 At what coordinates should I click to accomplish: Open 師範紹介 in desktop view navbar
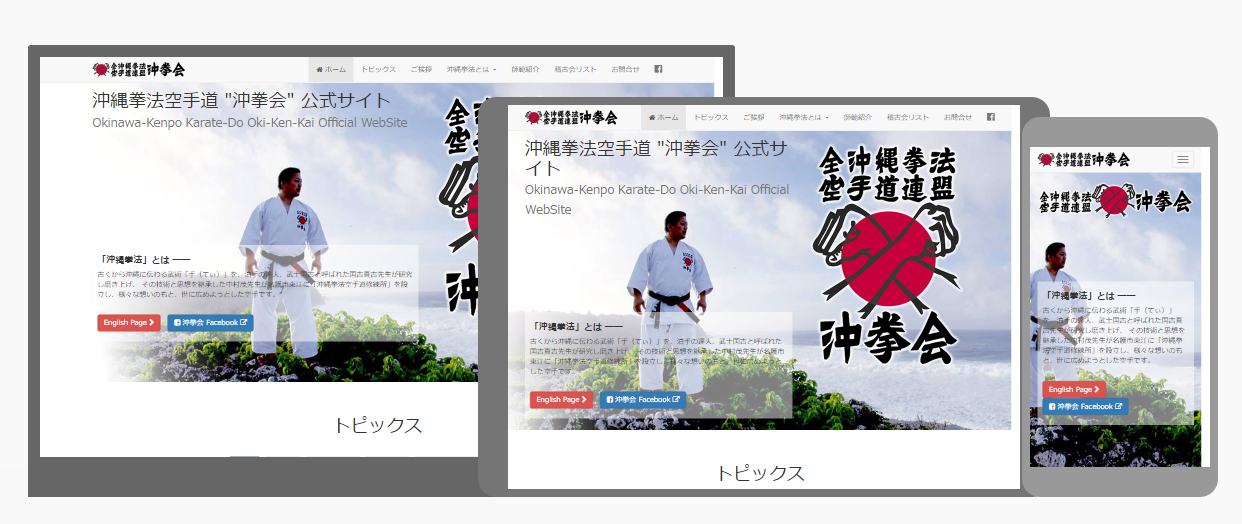(x=525, y=69)
